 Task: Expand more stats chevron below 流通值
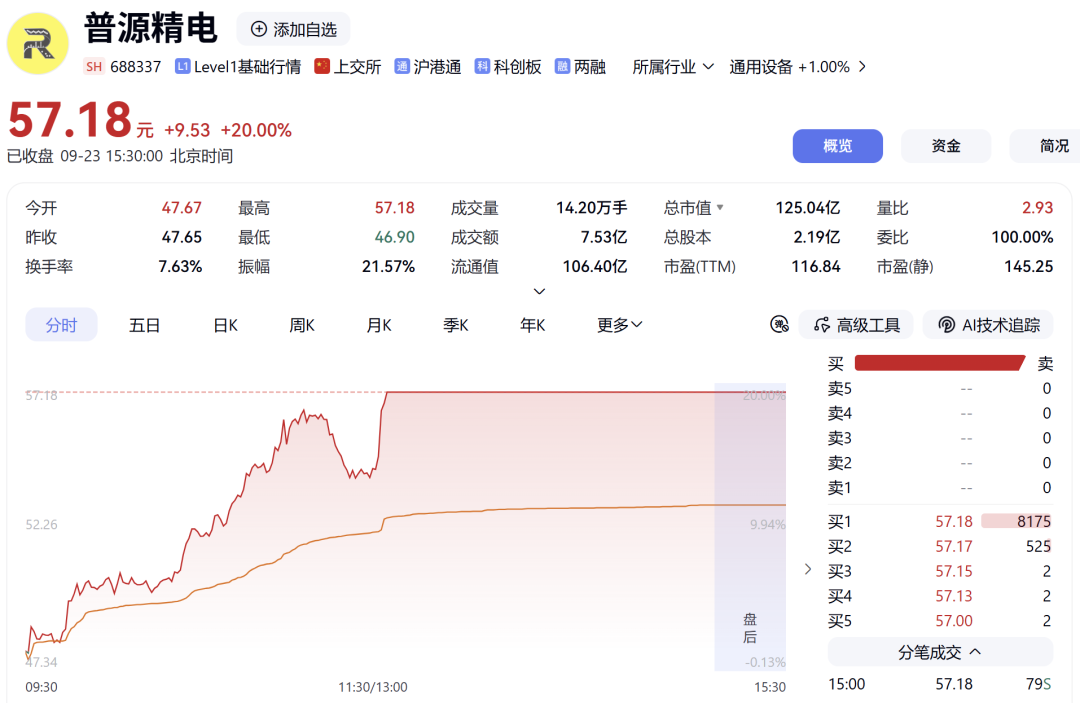(x=540, y=291)
